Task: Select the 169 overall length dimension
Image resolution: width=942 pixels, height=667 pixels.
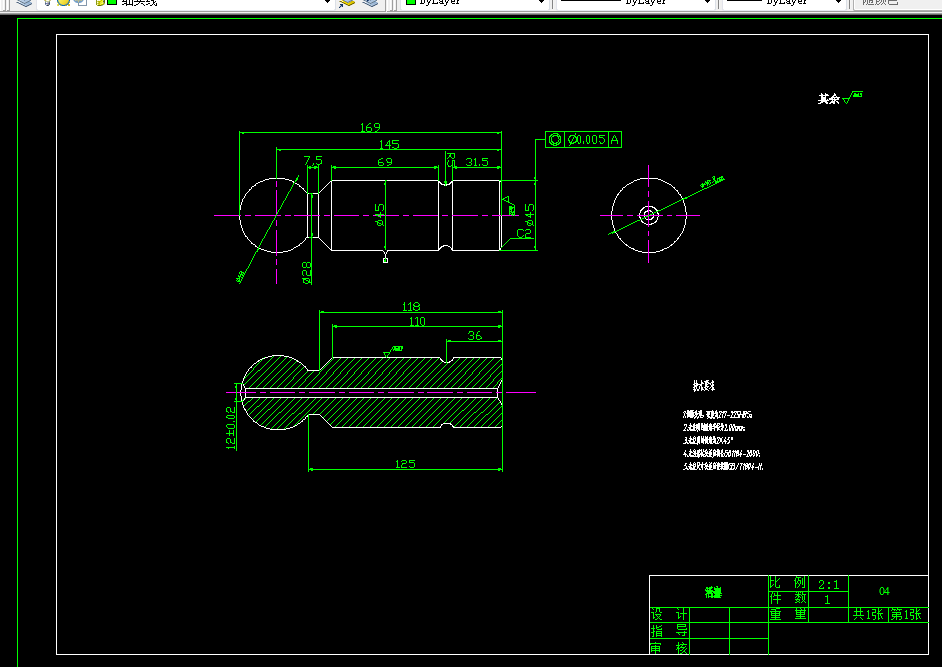Action: click(370, 127)
